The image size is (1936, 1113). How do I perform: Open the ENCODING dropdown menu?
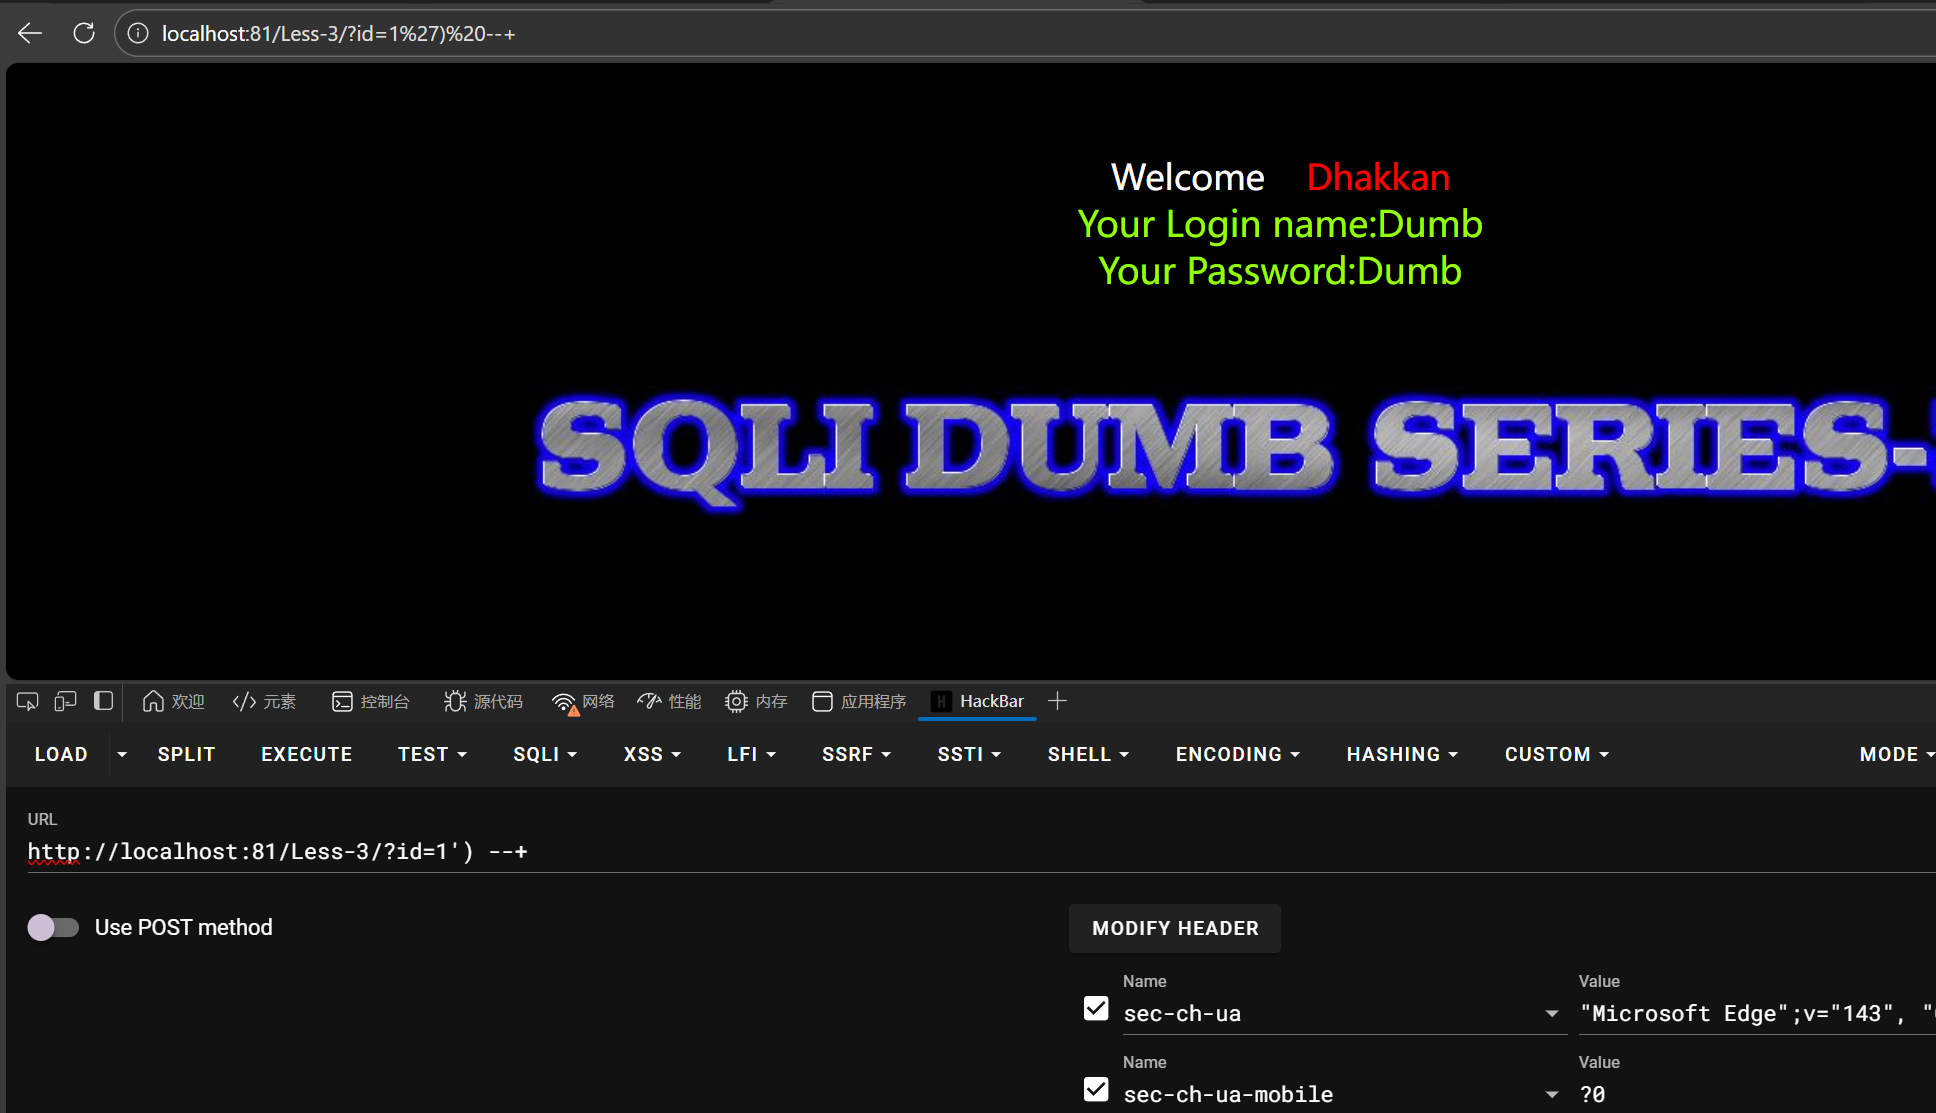(1237, 754)
